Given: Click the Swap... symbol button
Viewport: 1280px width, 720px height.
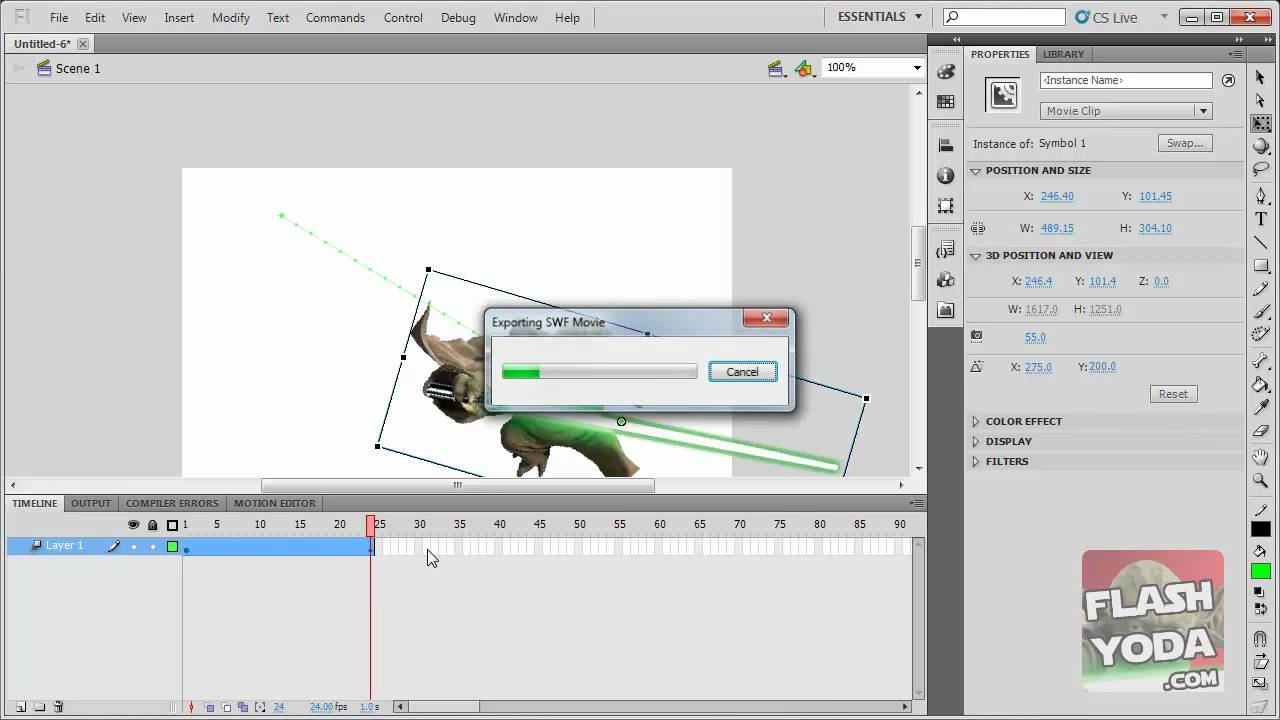Looking at the screenshot, I should point(1185,143).
